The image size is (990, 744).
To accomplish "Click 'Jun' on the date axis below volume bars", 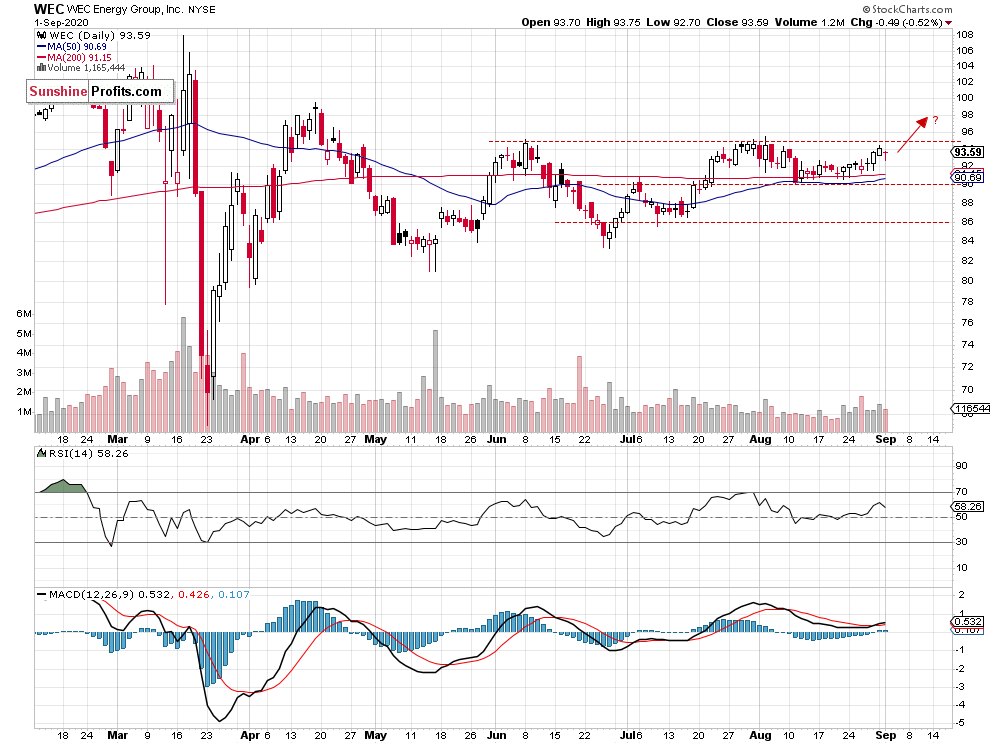I will click(497, 440).
